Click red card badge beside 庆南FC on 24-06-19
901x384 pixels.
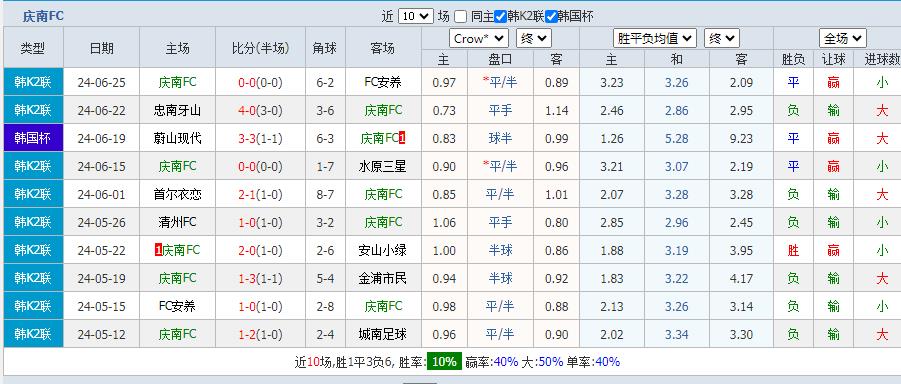pyautogui.click(x=402, y=138)
